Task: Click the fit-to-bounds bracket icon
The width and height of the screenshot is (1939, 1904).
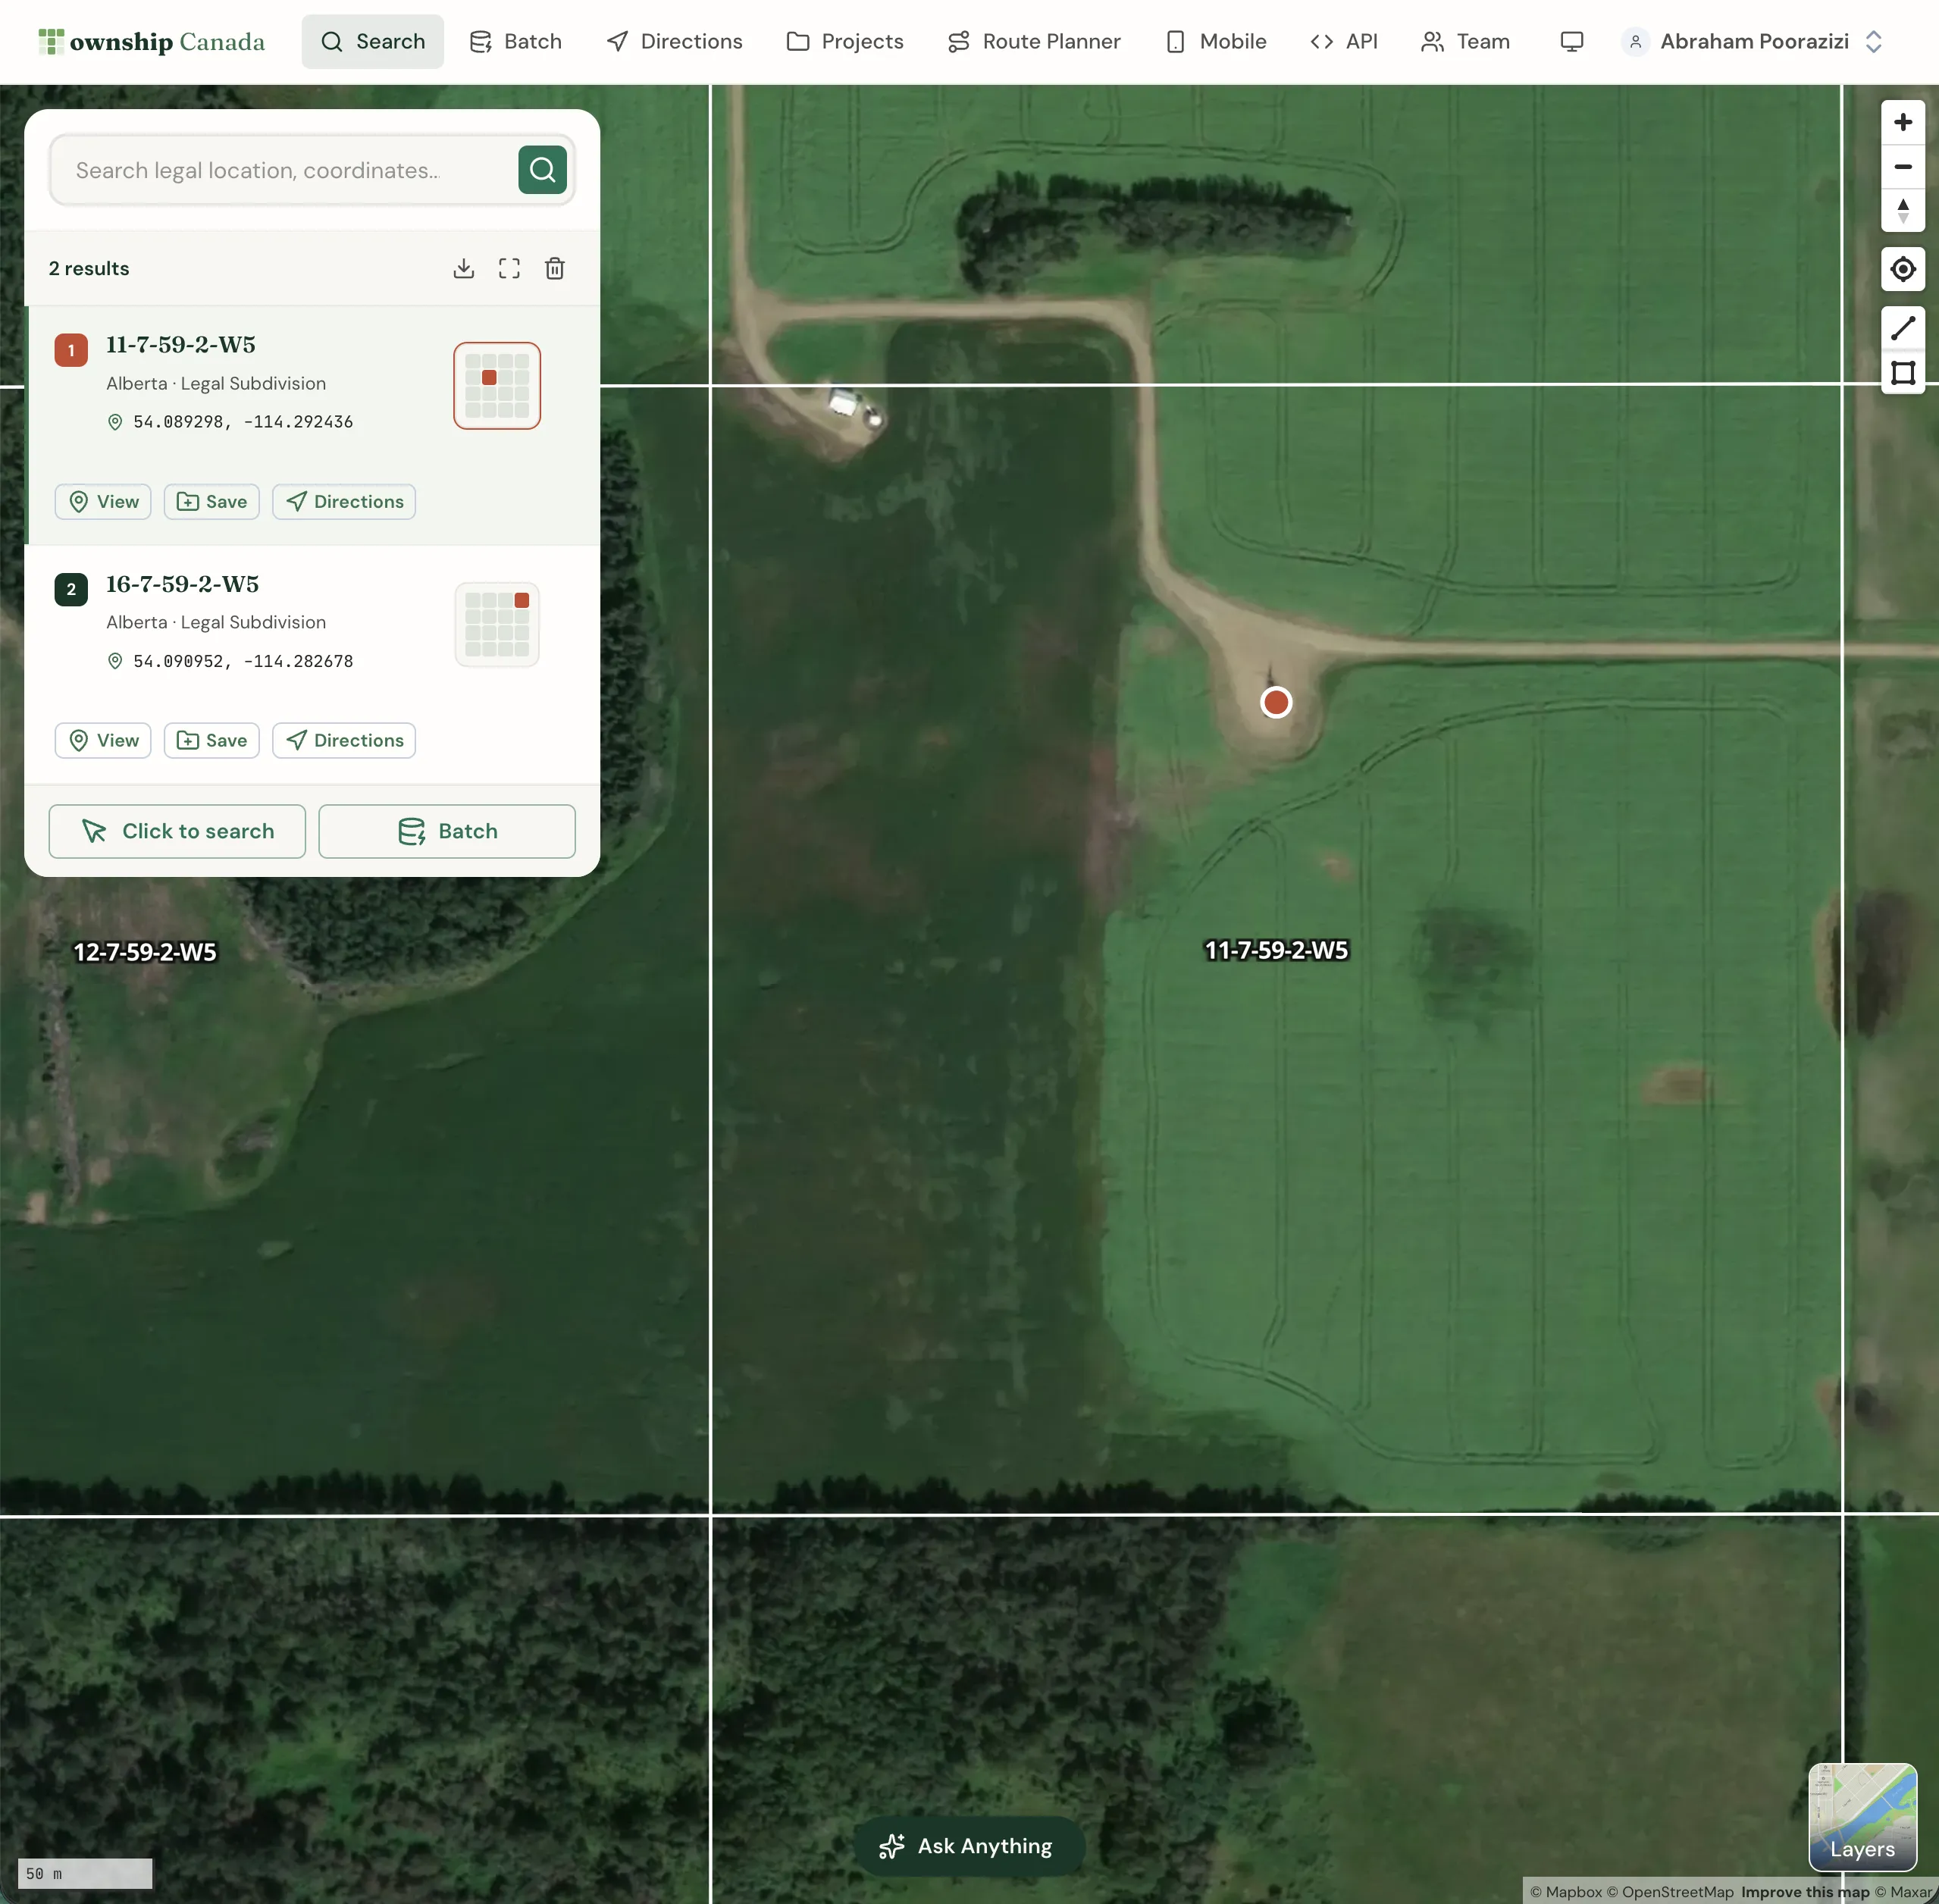Action: pyautogui.click(x=509, y=268)
